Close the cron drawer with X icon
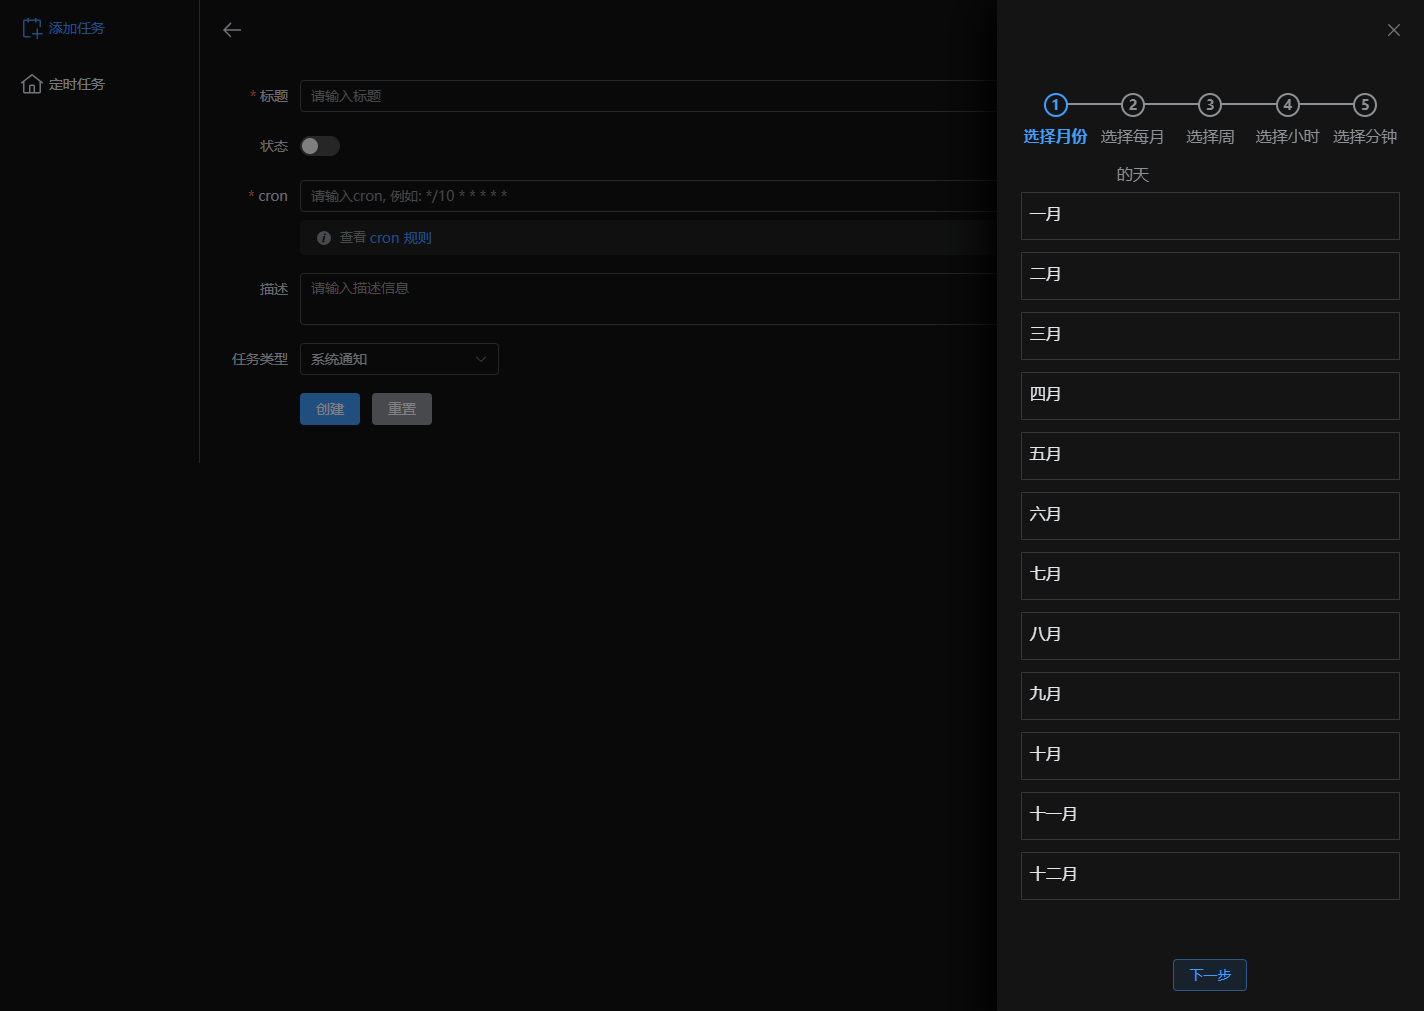Image resolution: width=1424 pixels, height=1011 pixels. coord(1393,30)
